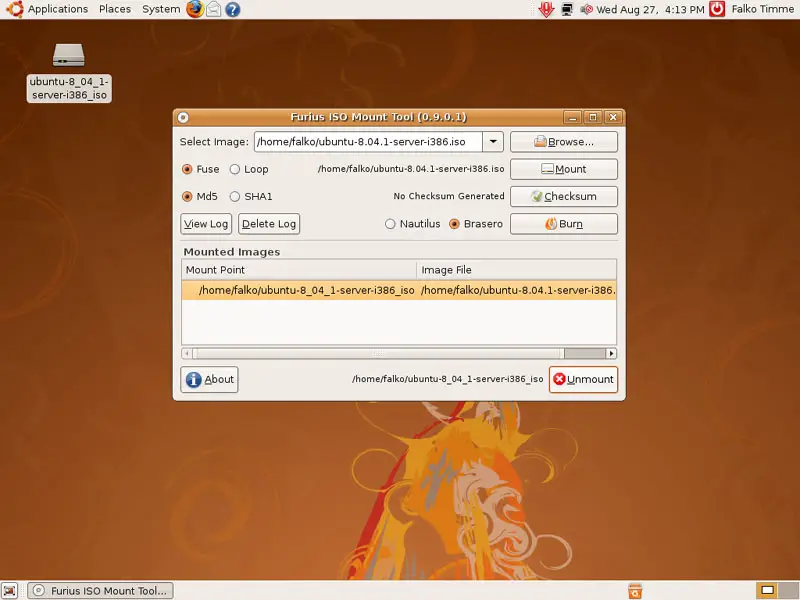Click the Mount button
The width and height of the screenshot is (800, 600).
tap(564, 169)
